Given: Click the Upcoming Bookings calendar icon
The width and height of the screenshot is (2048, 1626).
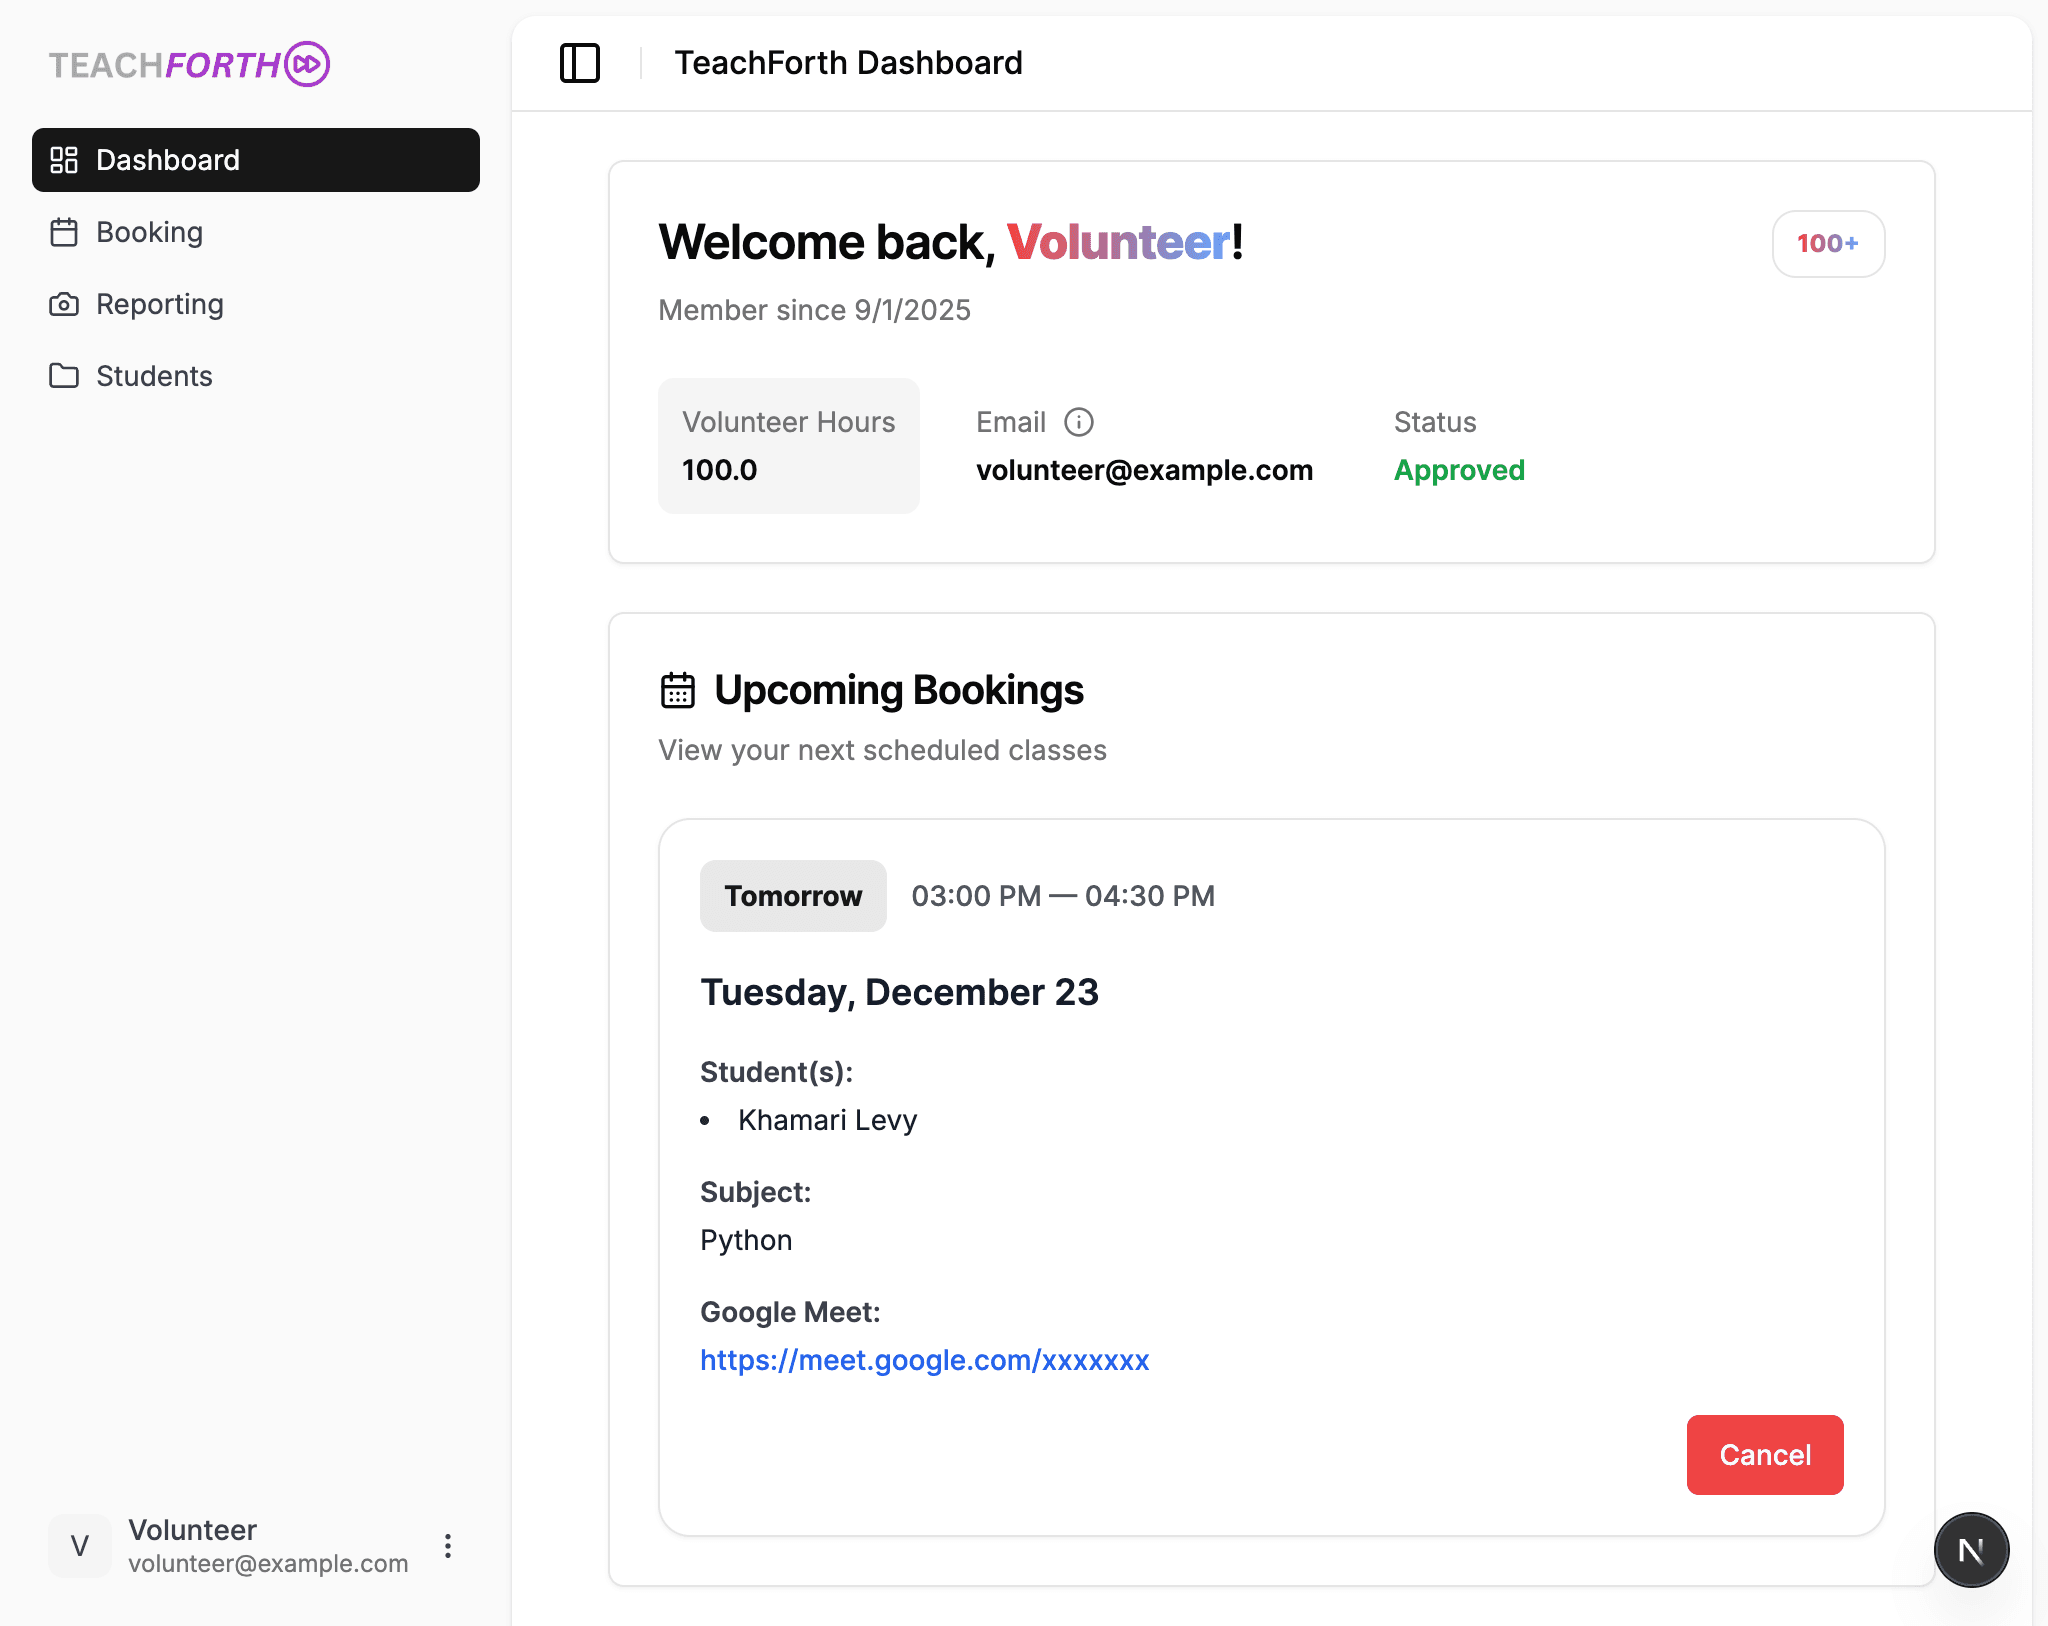Looking at the screenshot, I should pos(677,689).
